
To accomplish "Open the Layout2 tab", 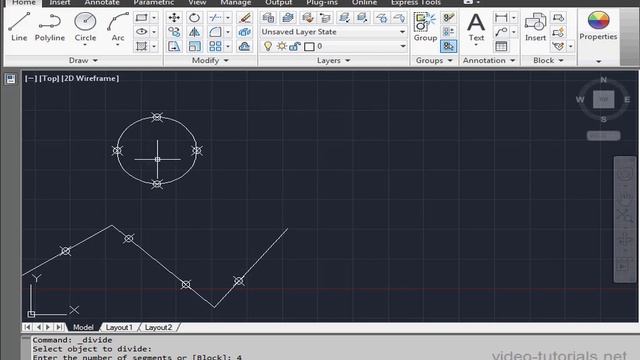I will [158, 327].
